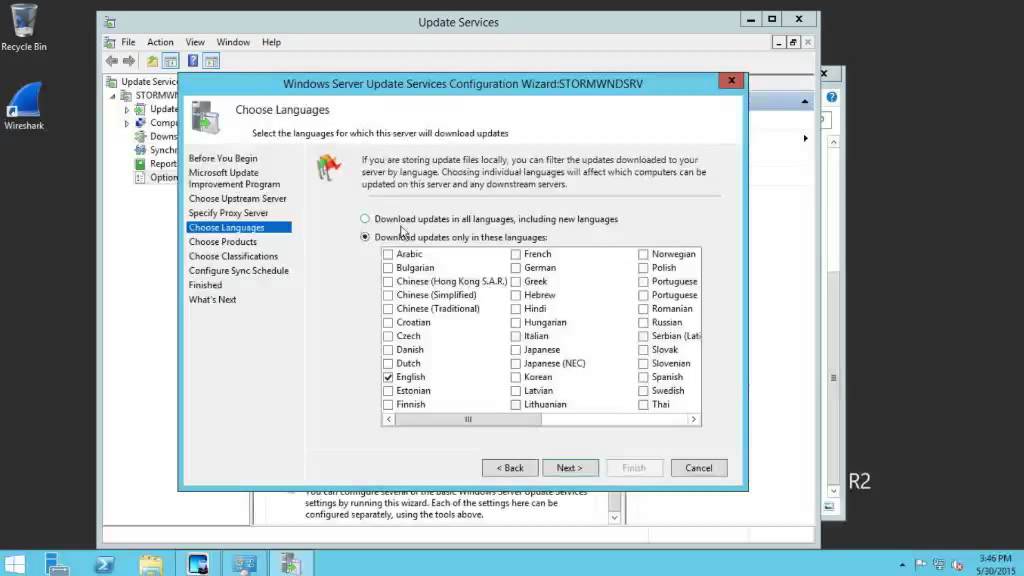Viewport: 1024px width, 576px height.
Task: Click the left arrow of language list scrollbar
Action: point(389,419)
